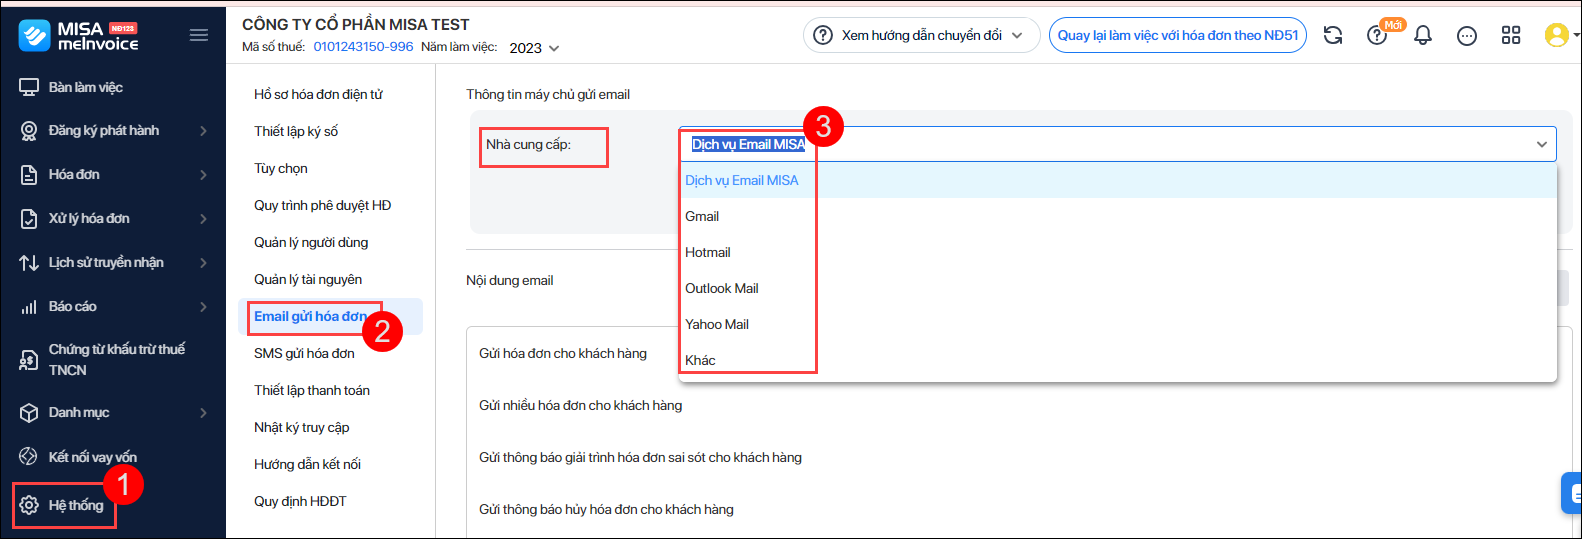Open the apps grid icon

pyautogui.click(x=1511, y=35)
